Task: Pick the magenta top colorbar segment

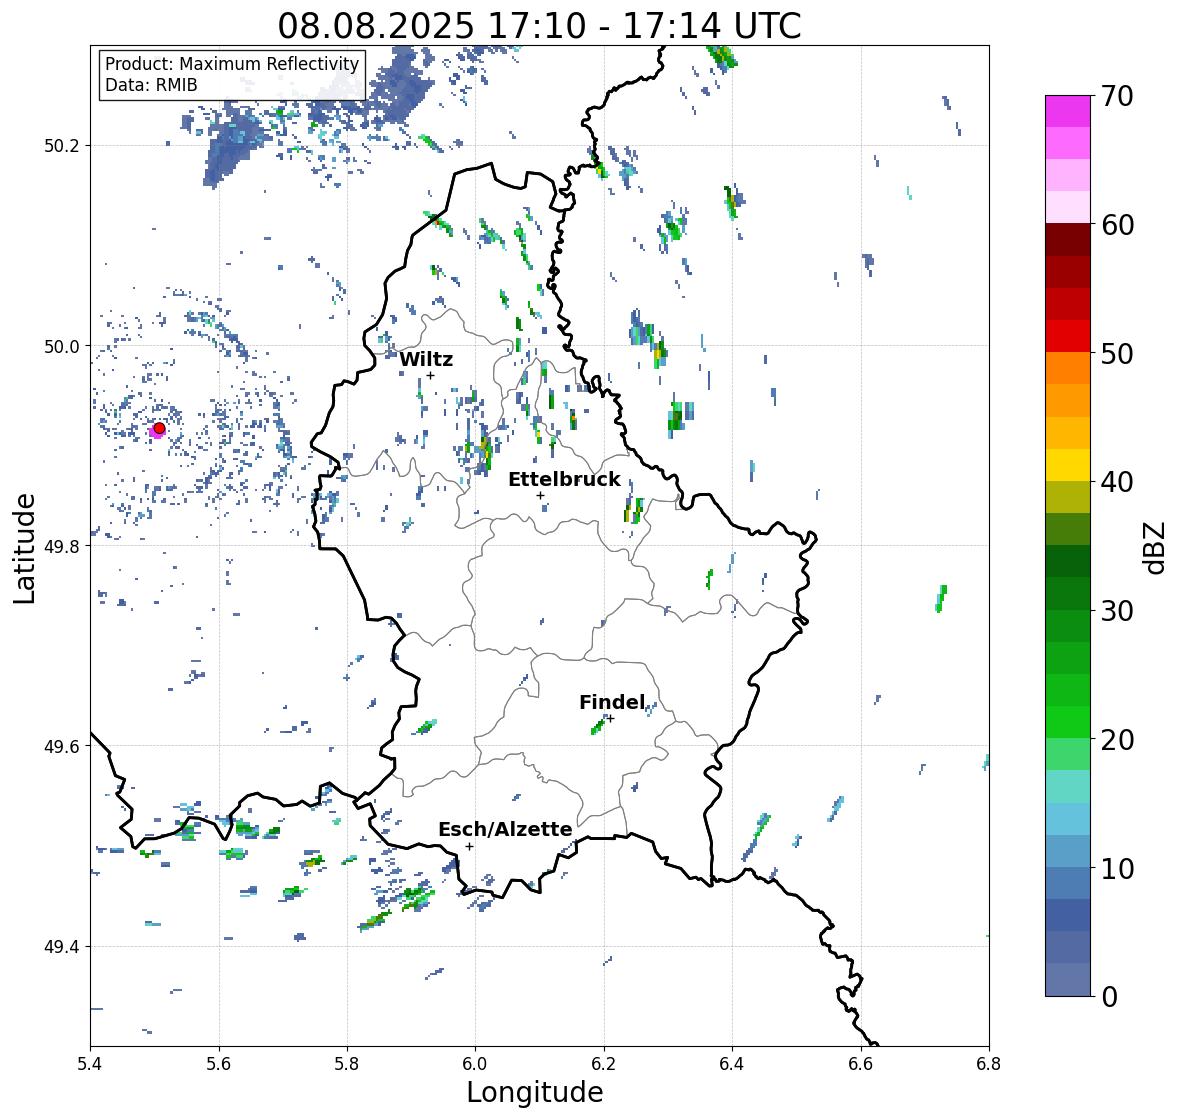Action: [1068, 111]
